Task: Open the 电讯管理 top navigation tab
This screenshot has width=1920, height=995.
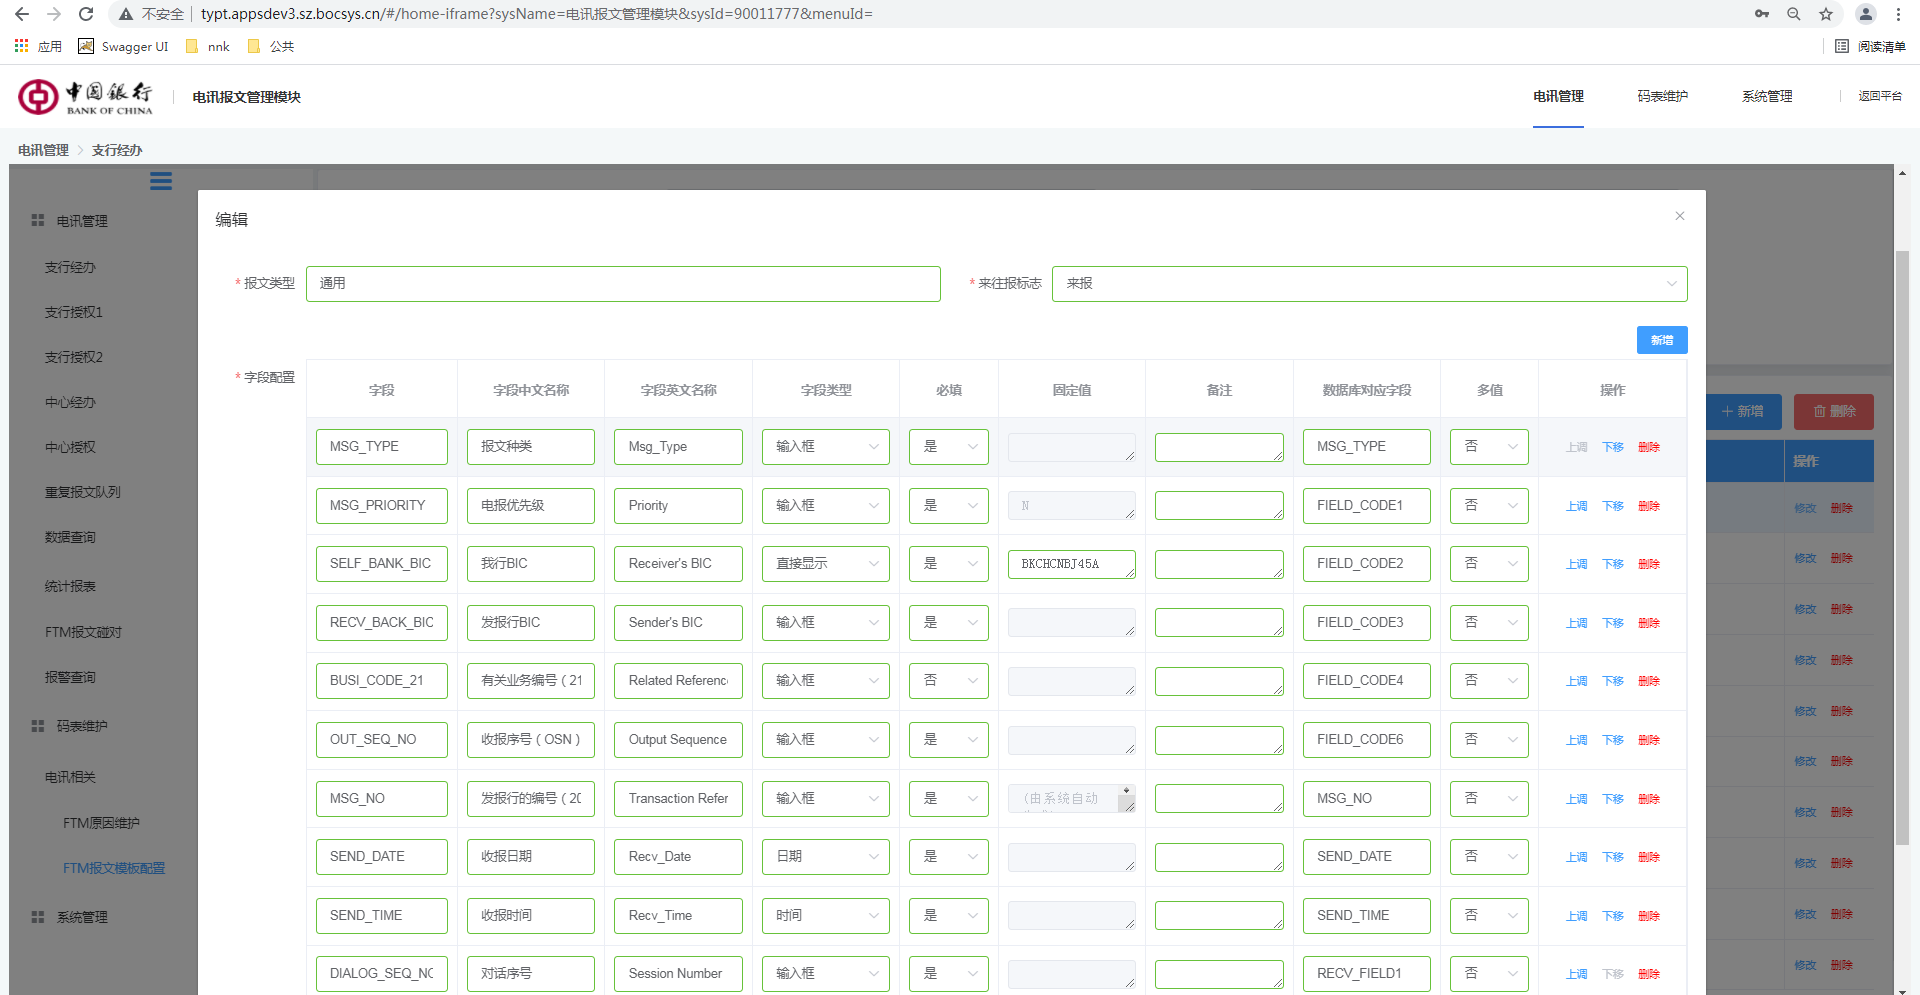Action: pos(1558,96)
